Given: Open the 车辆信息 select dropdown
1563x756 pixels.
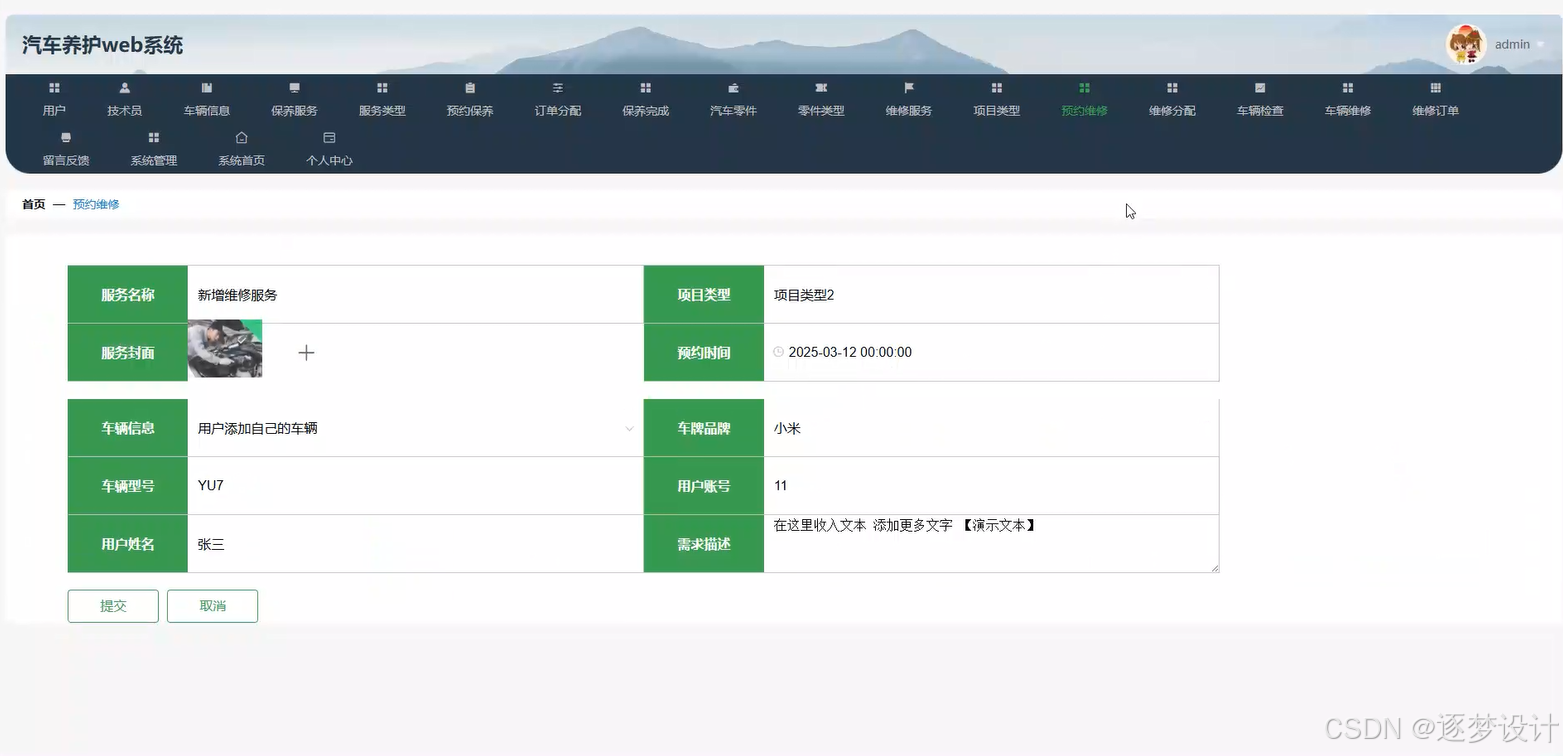Looking at the screenshot, I should [415, 428].
